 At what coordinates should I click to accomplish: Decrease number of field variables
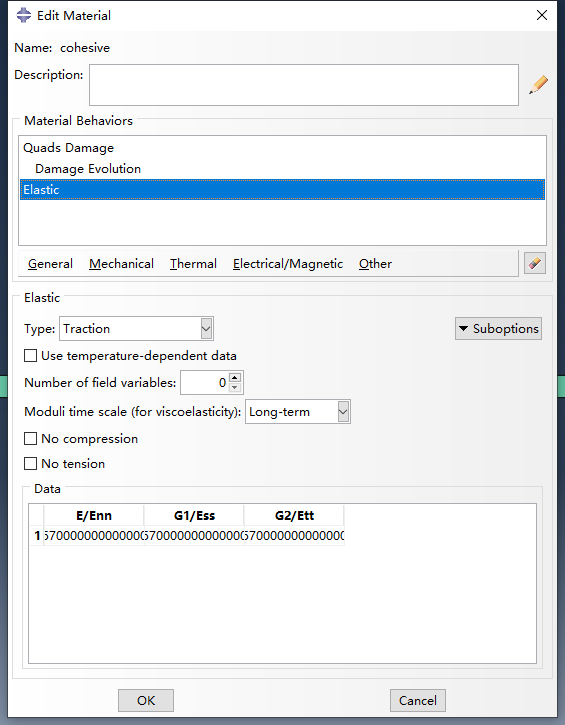pyautogui.click(x=235, y=388)
